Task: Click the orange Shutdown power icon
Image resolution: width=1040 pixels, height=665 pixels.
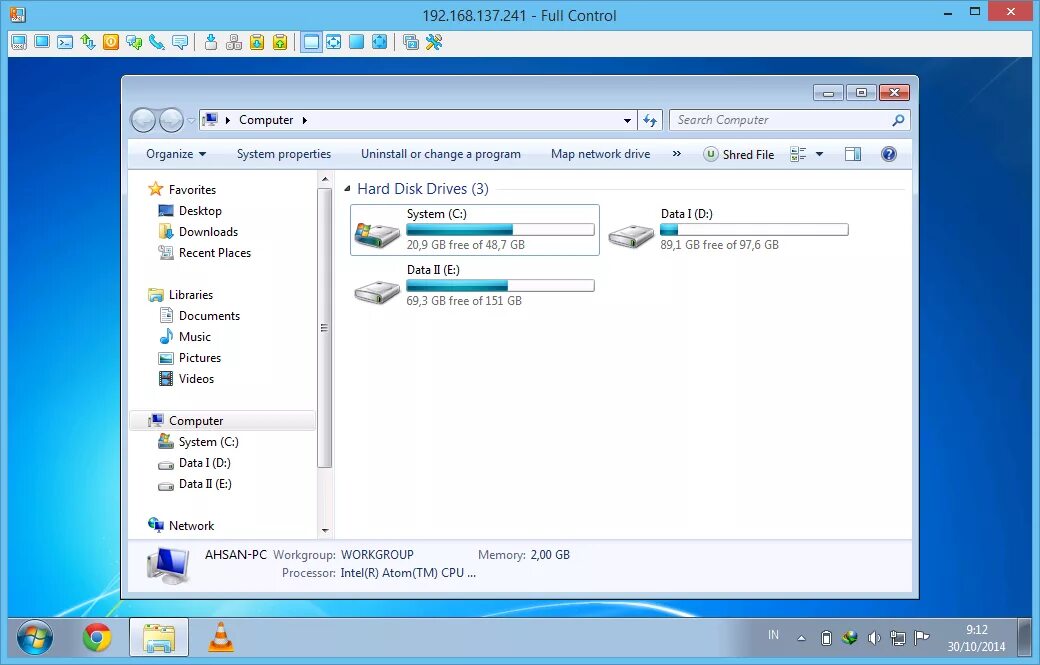Action: (111, 42)
